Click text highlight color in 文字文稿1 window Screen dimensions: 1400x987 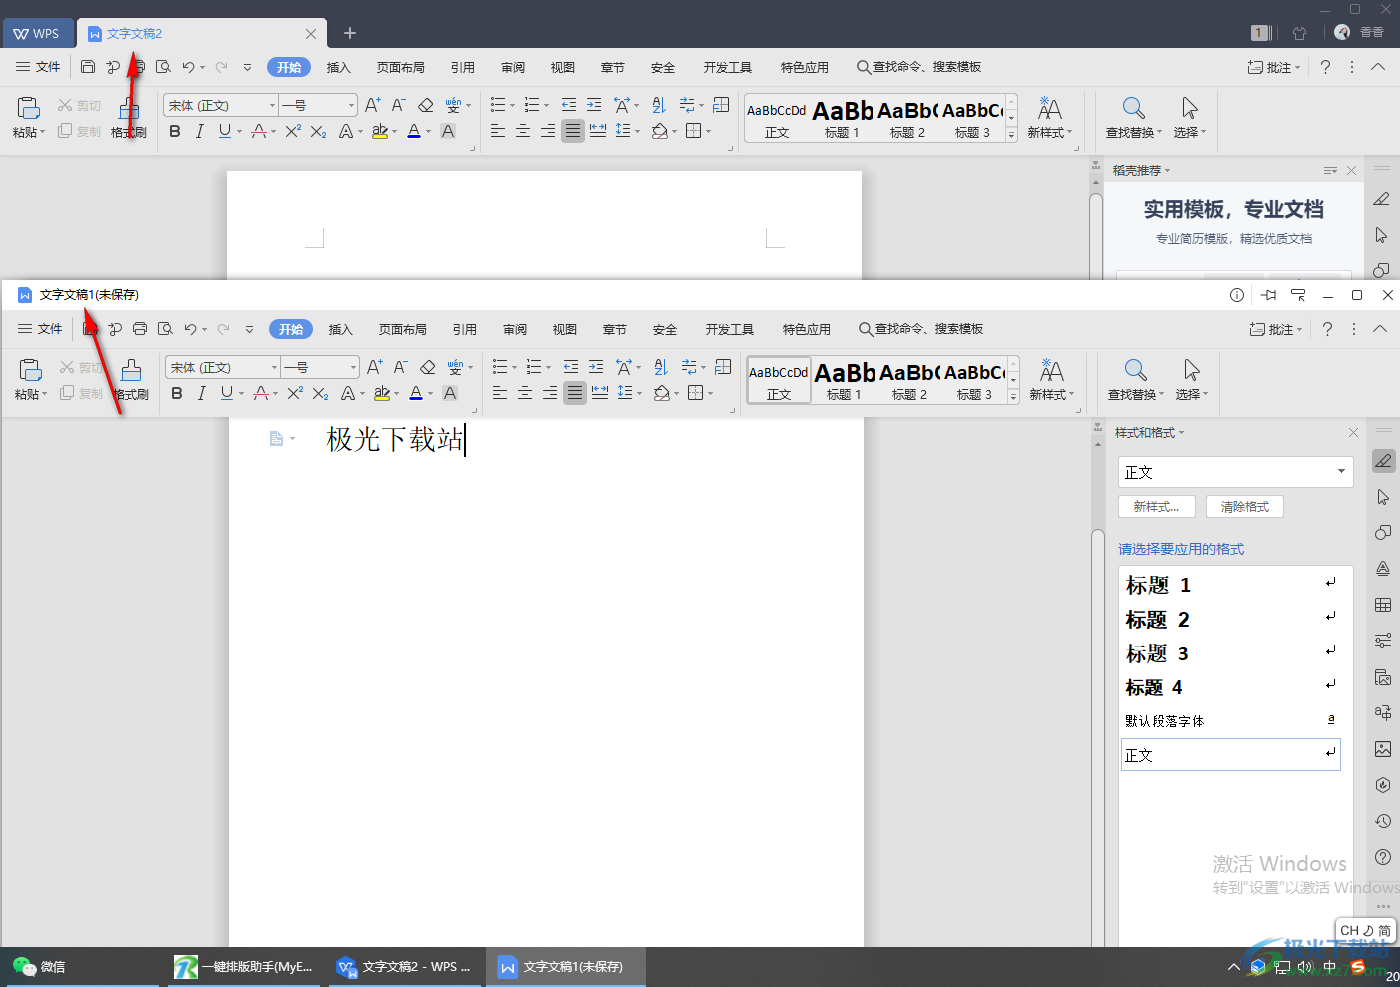click(380, 393)
